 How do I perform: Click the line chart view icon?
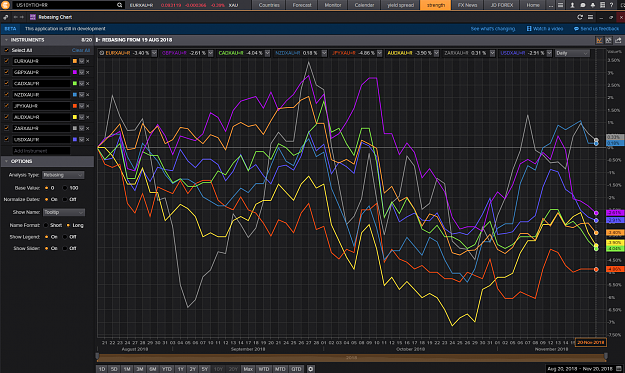pyautogui.click(x=599, y=40)
